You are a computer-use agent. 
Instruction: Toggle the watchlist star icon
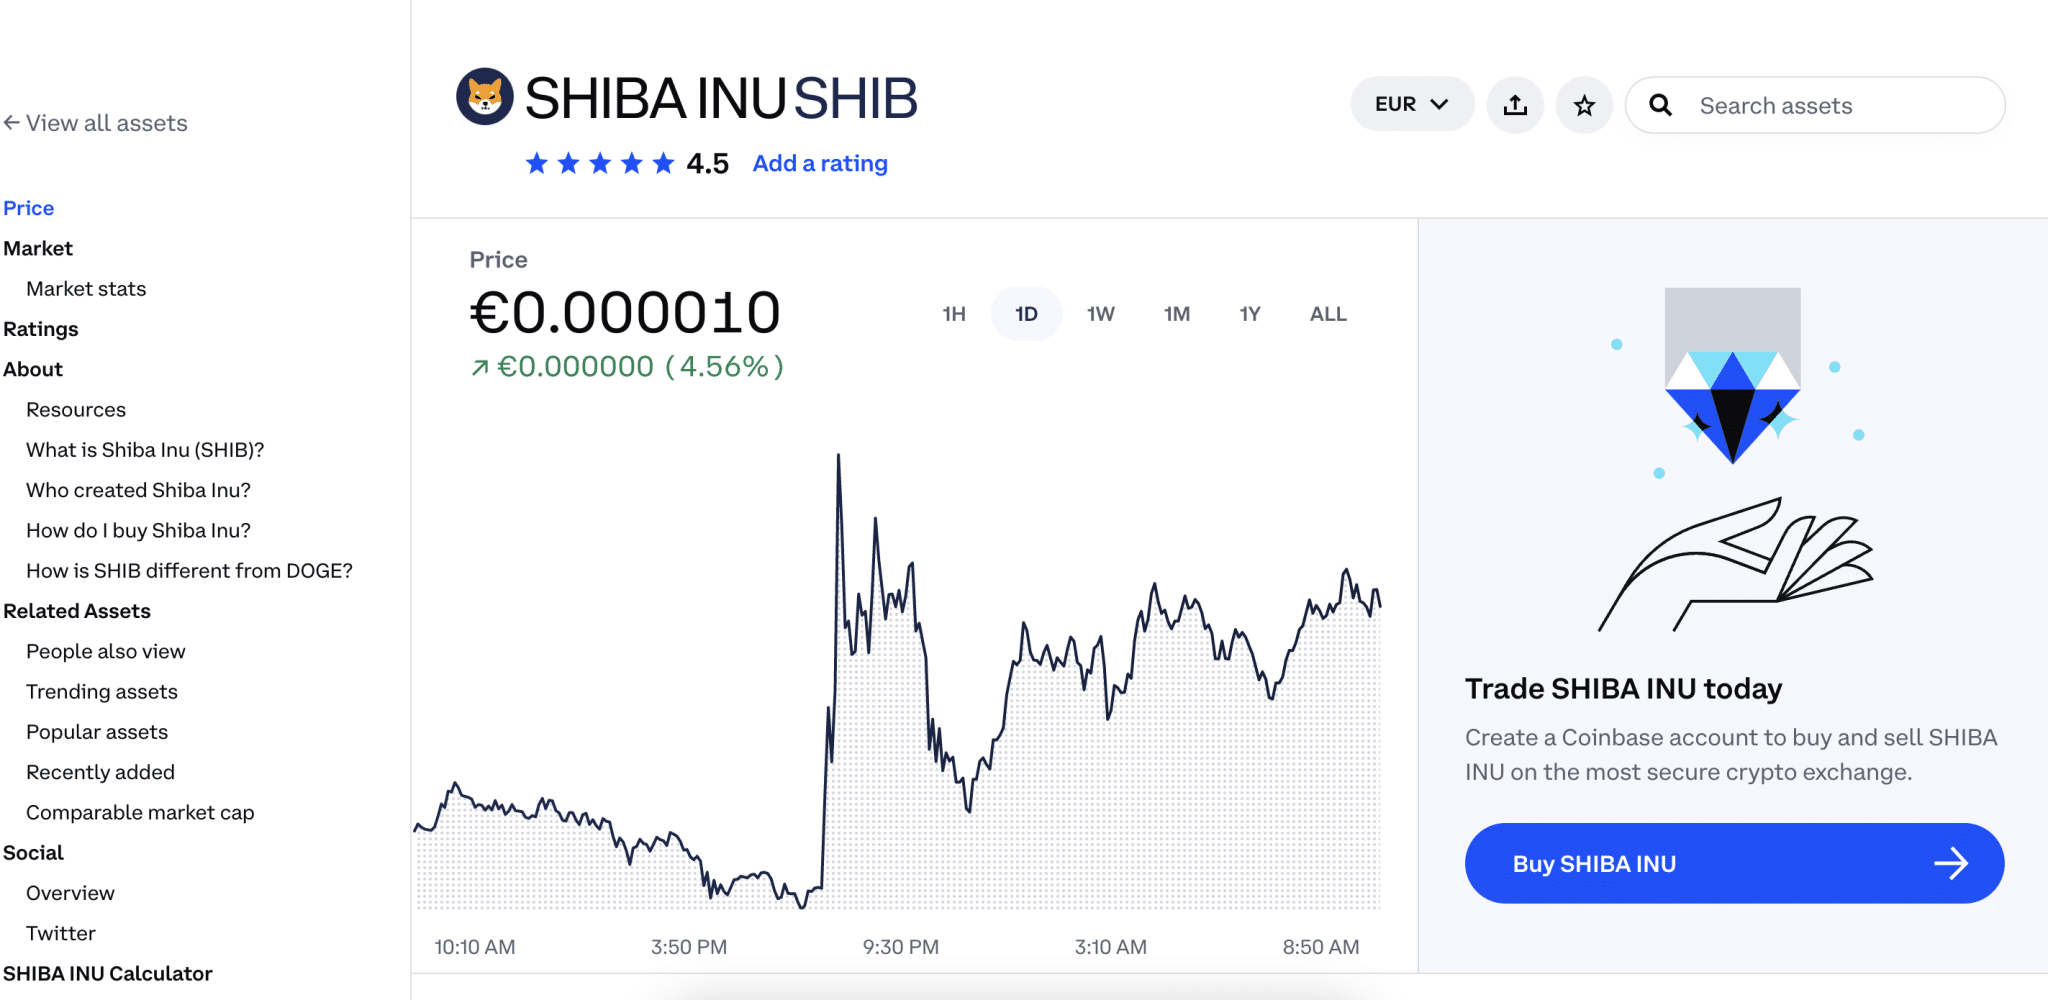coord(1584,104)
